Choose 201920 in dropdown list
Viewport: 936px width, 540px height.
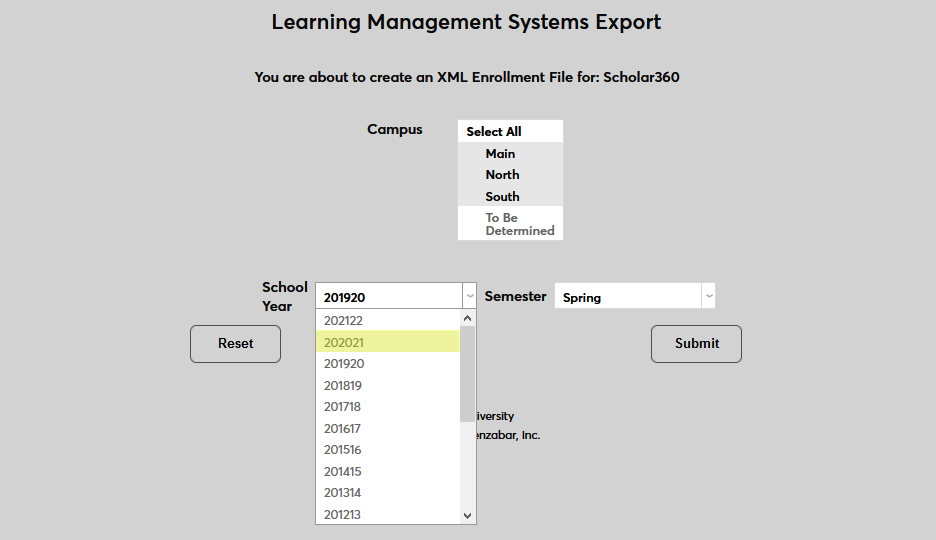388,363
